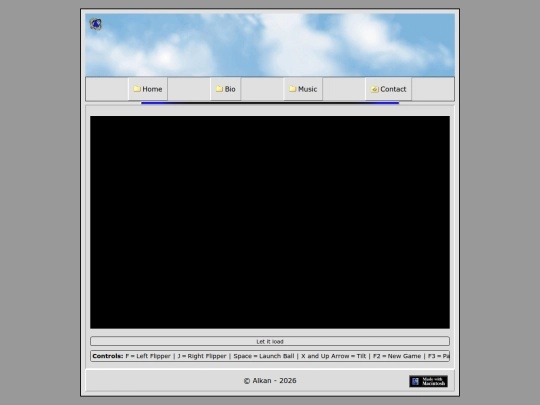Open the Home page button
Screen dimensions: 540x405
click(x=148, y=89)
